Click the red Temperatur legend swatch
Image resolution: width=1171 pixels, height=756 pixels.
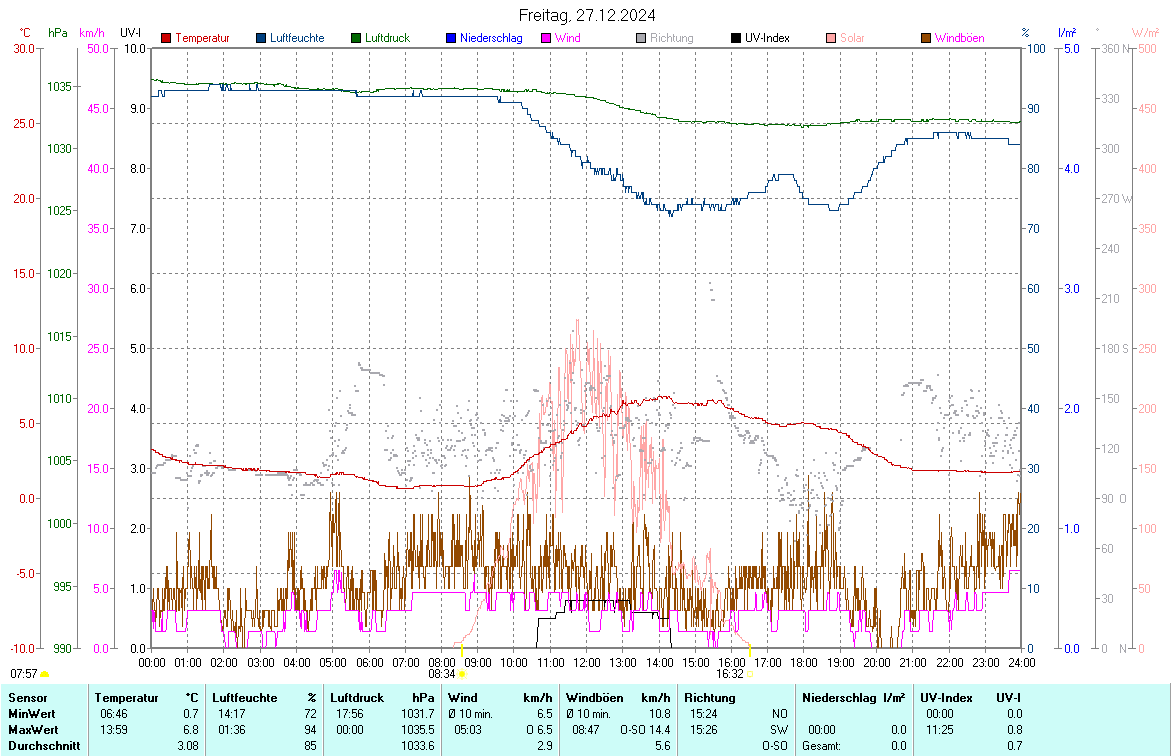pos(166,39)
